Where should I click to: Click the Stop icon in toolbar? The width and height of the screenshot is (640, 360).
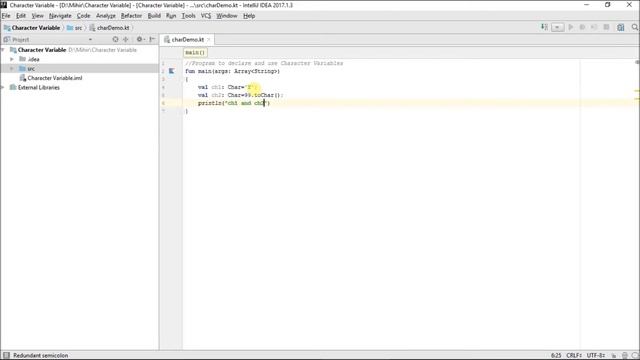coord(607,27)
